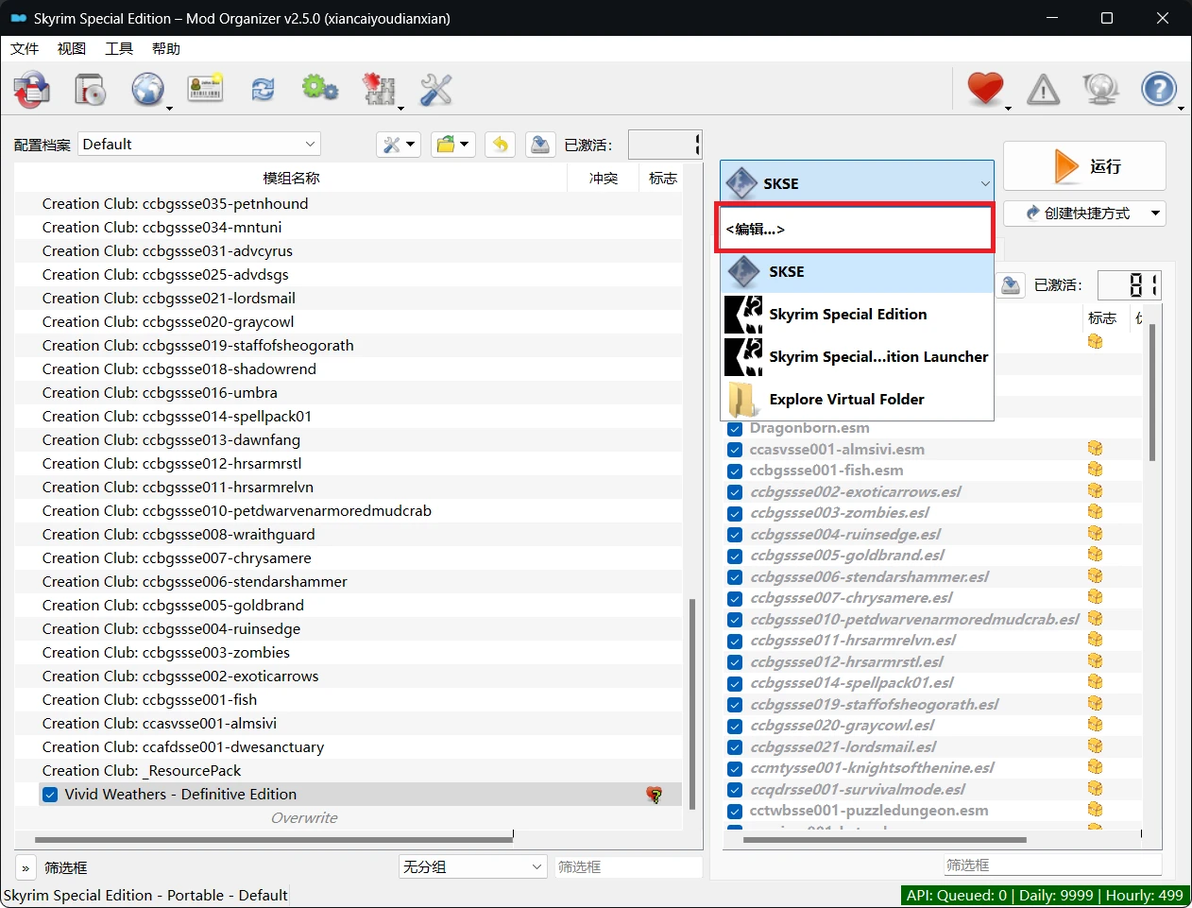Click the update globe icon

(x=1100, y=89)
